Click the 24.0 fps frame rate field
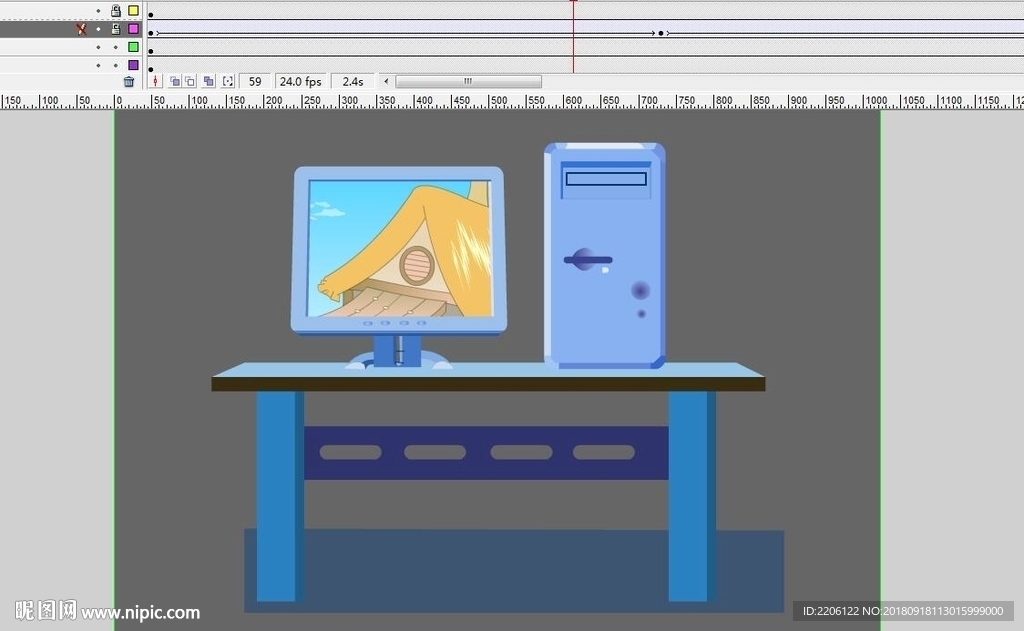Screen dimensions: 1024x631 click(300, 82)
